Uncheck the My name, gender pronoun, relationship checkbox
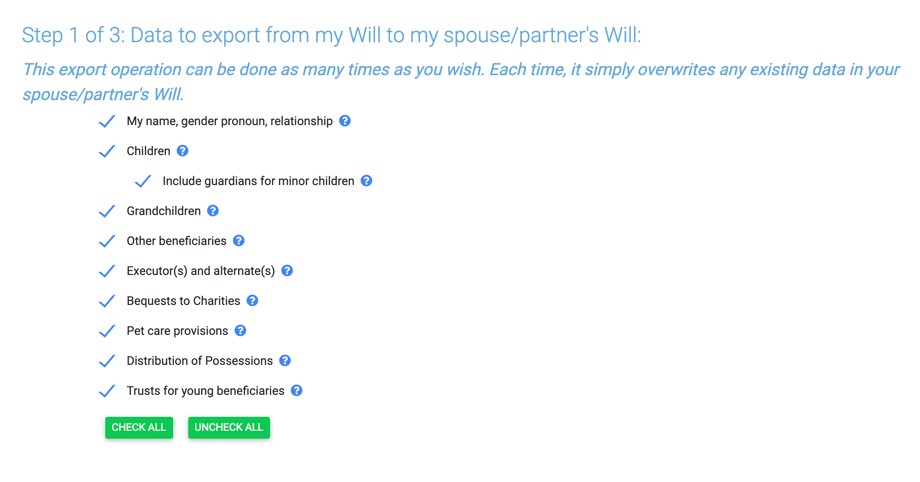This screenshot has height=482, width=920. point(107,122)
